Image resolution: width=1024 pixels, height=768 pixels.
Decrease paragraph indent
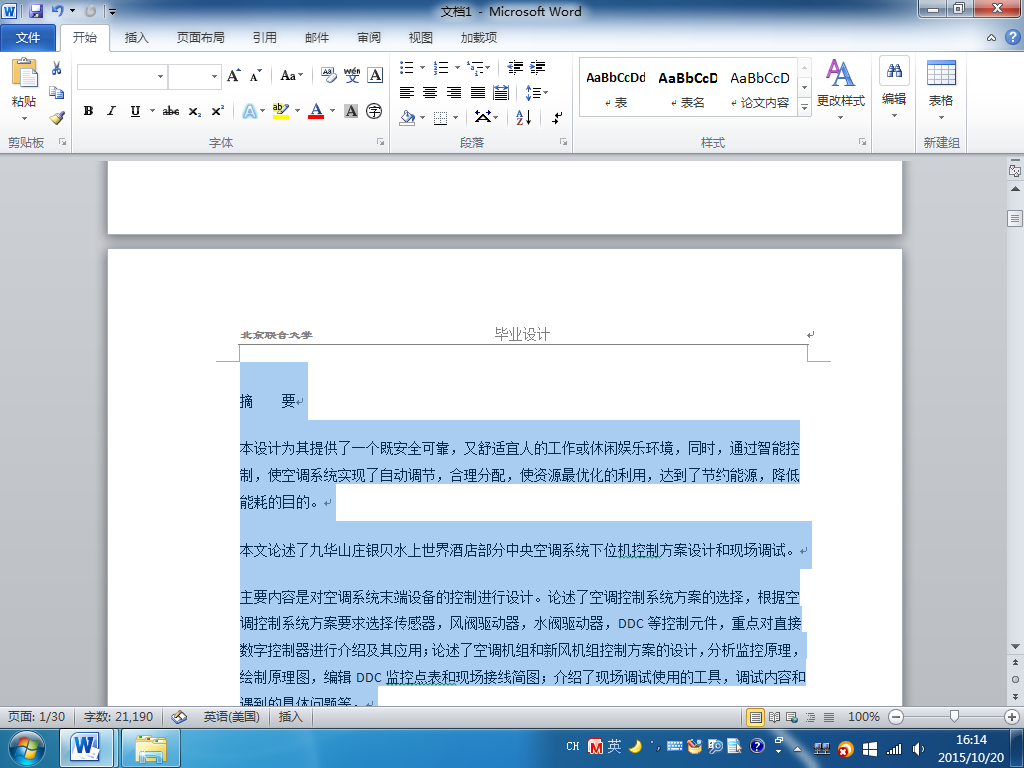coord(515,67)
